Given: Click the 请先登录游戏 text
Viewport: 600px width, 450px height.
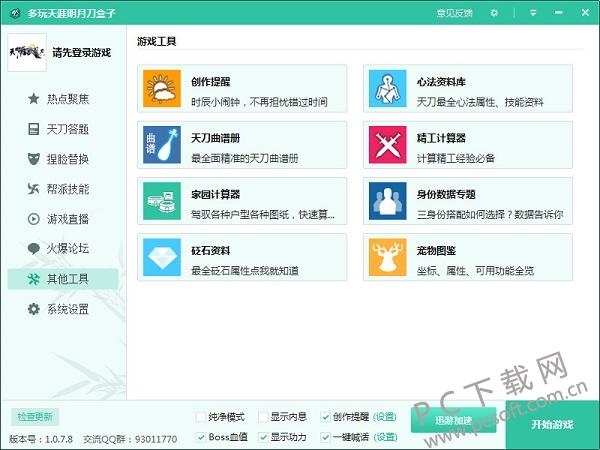Looking at the screenshot, I should click(82, 52).
